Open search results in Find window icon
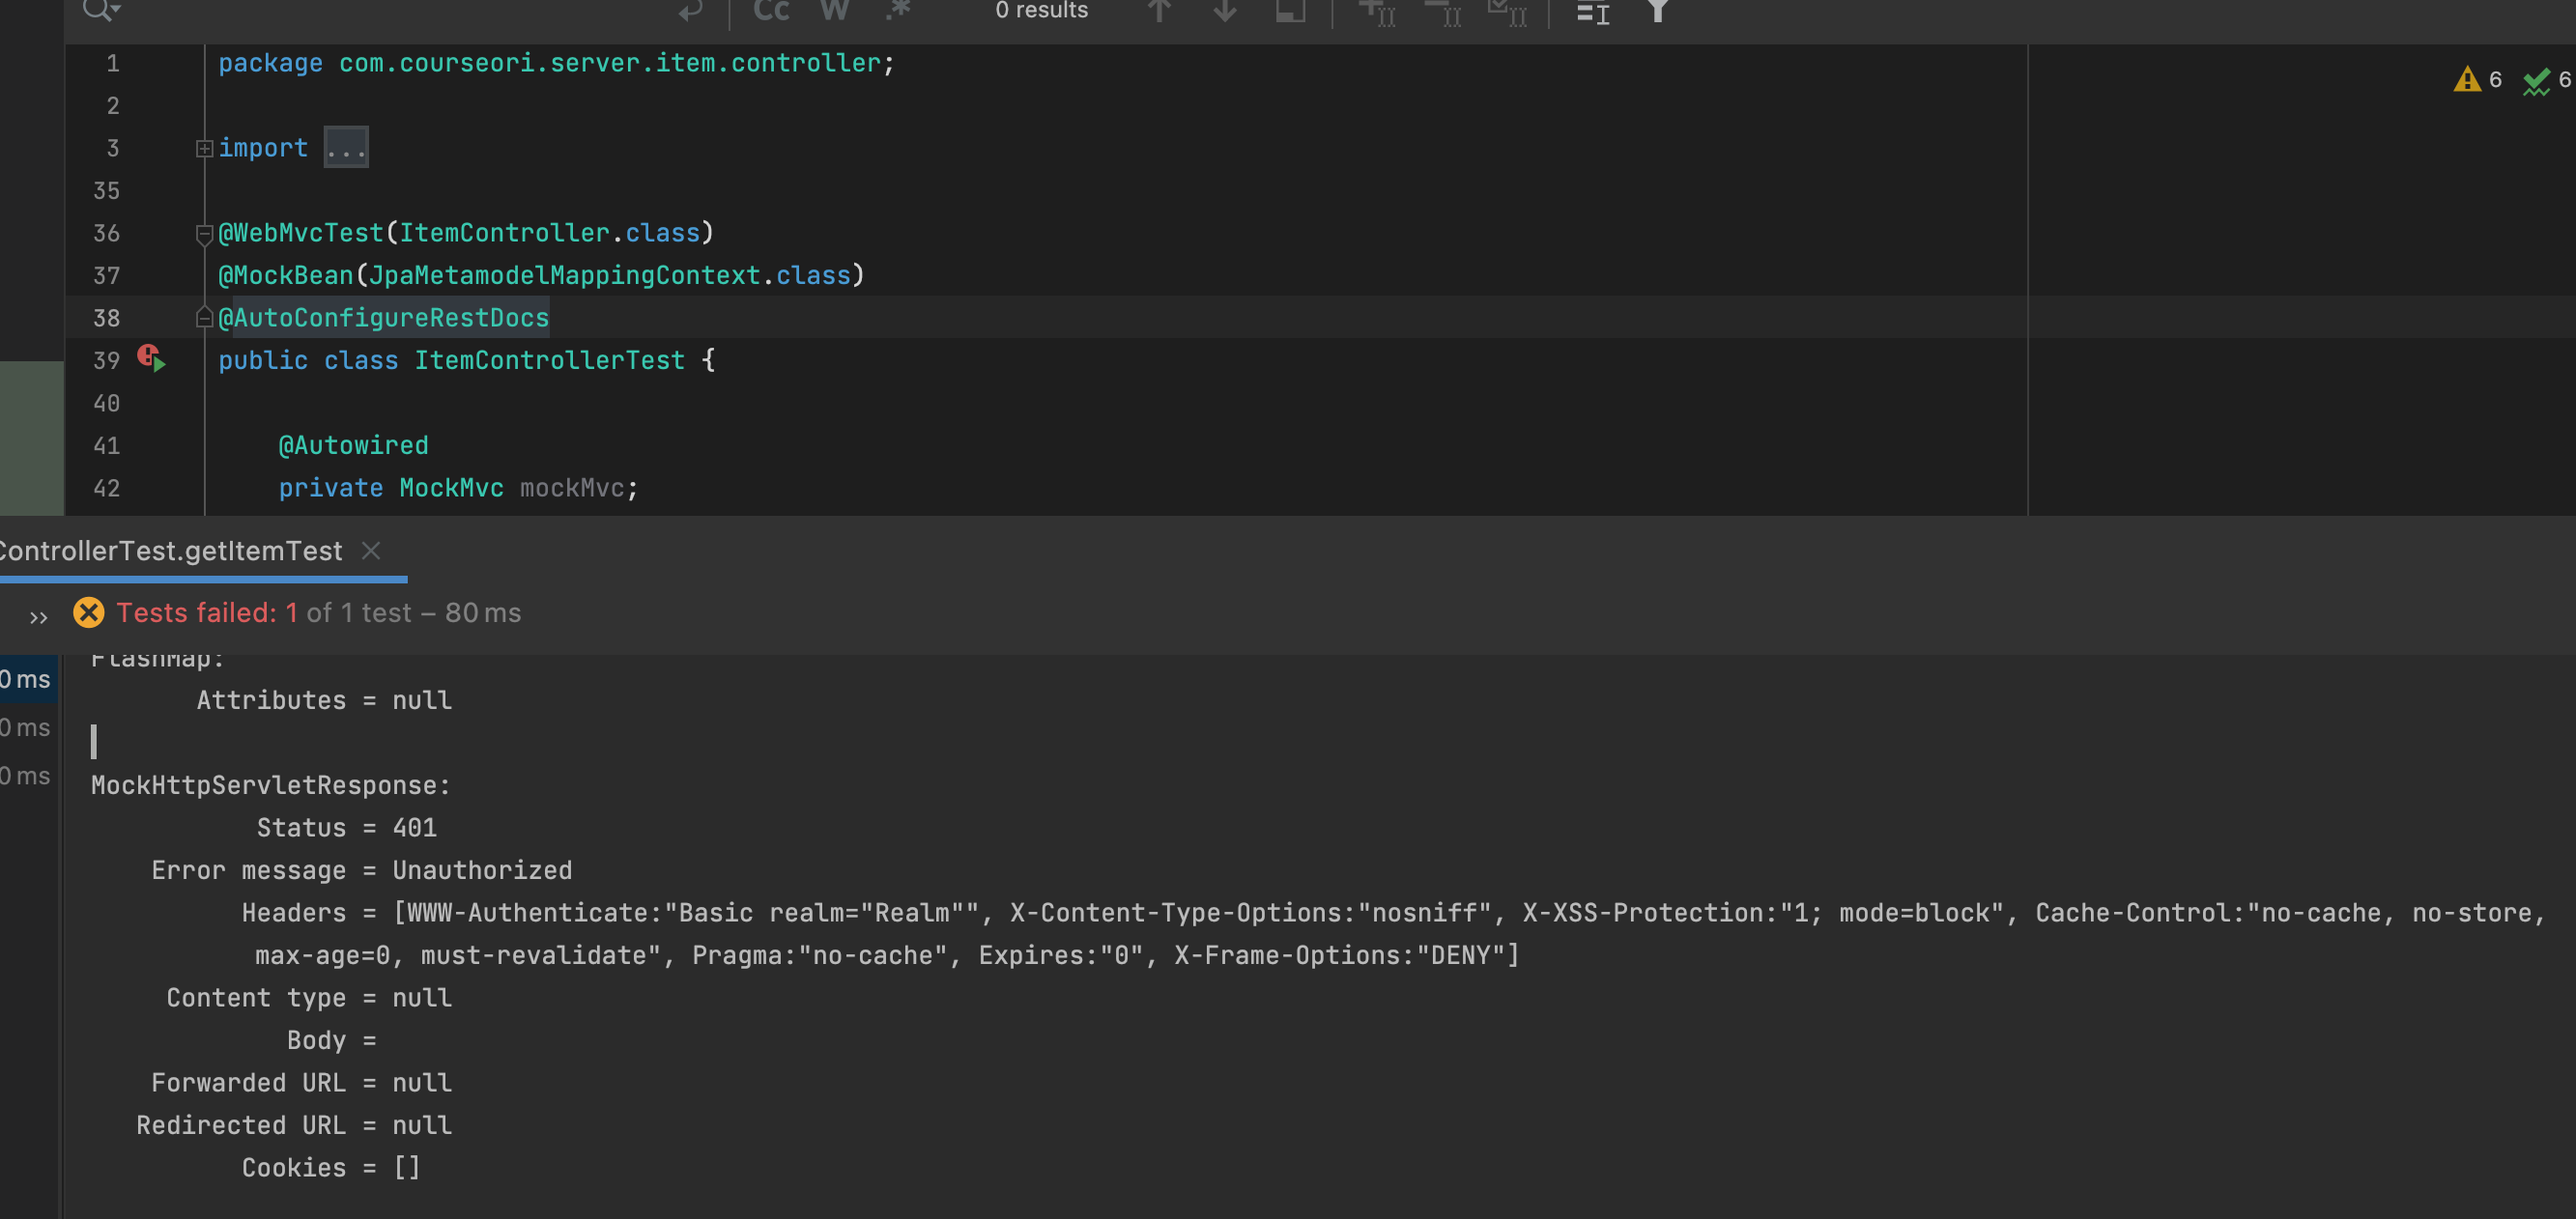The width and height of the screenshot is (2576, 1219). pyautogui.click(x=1290, y=12)
